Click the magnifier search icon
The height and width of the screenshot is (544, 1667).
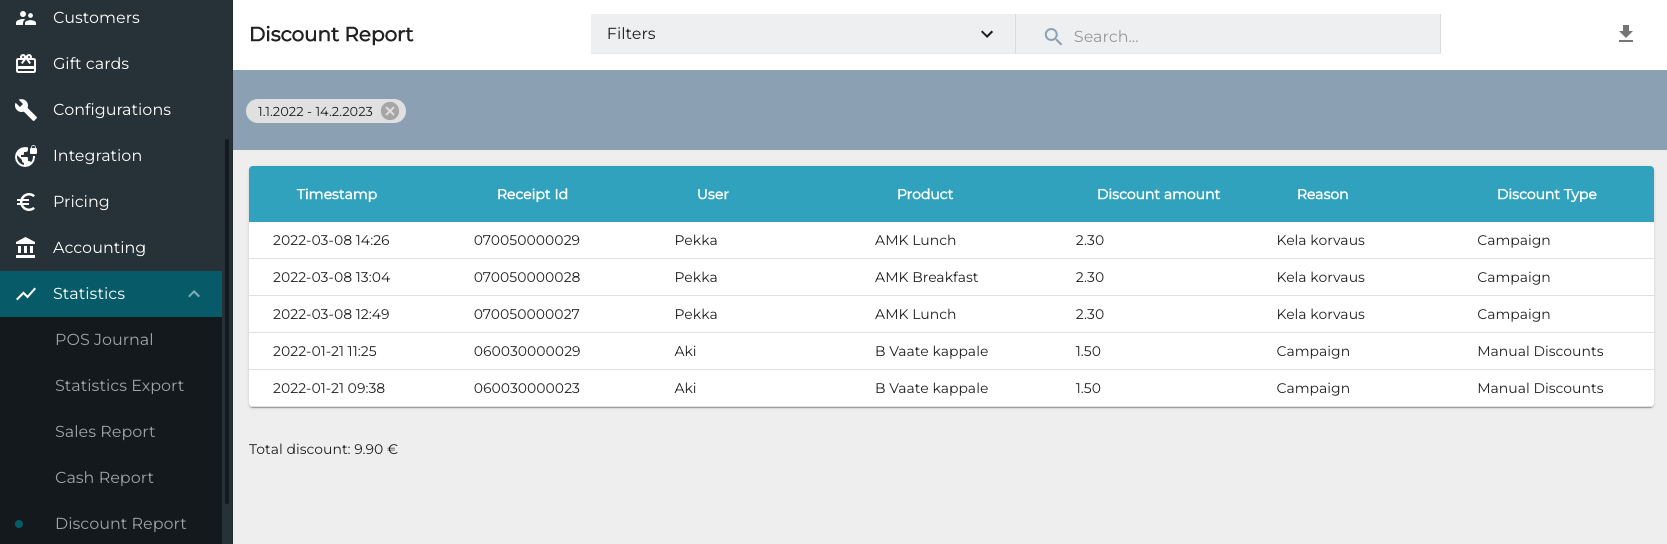pyautogui.click(x=1052, y=37)
